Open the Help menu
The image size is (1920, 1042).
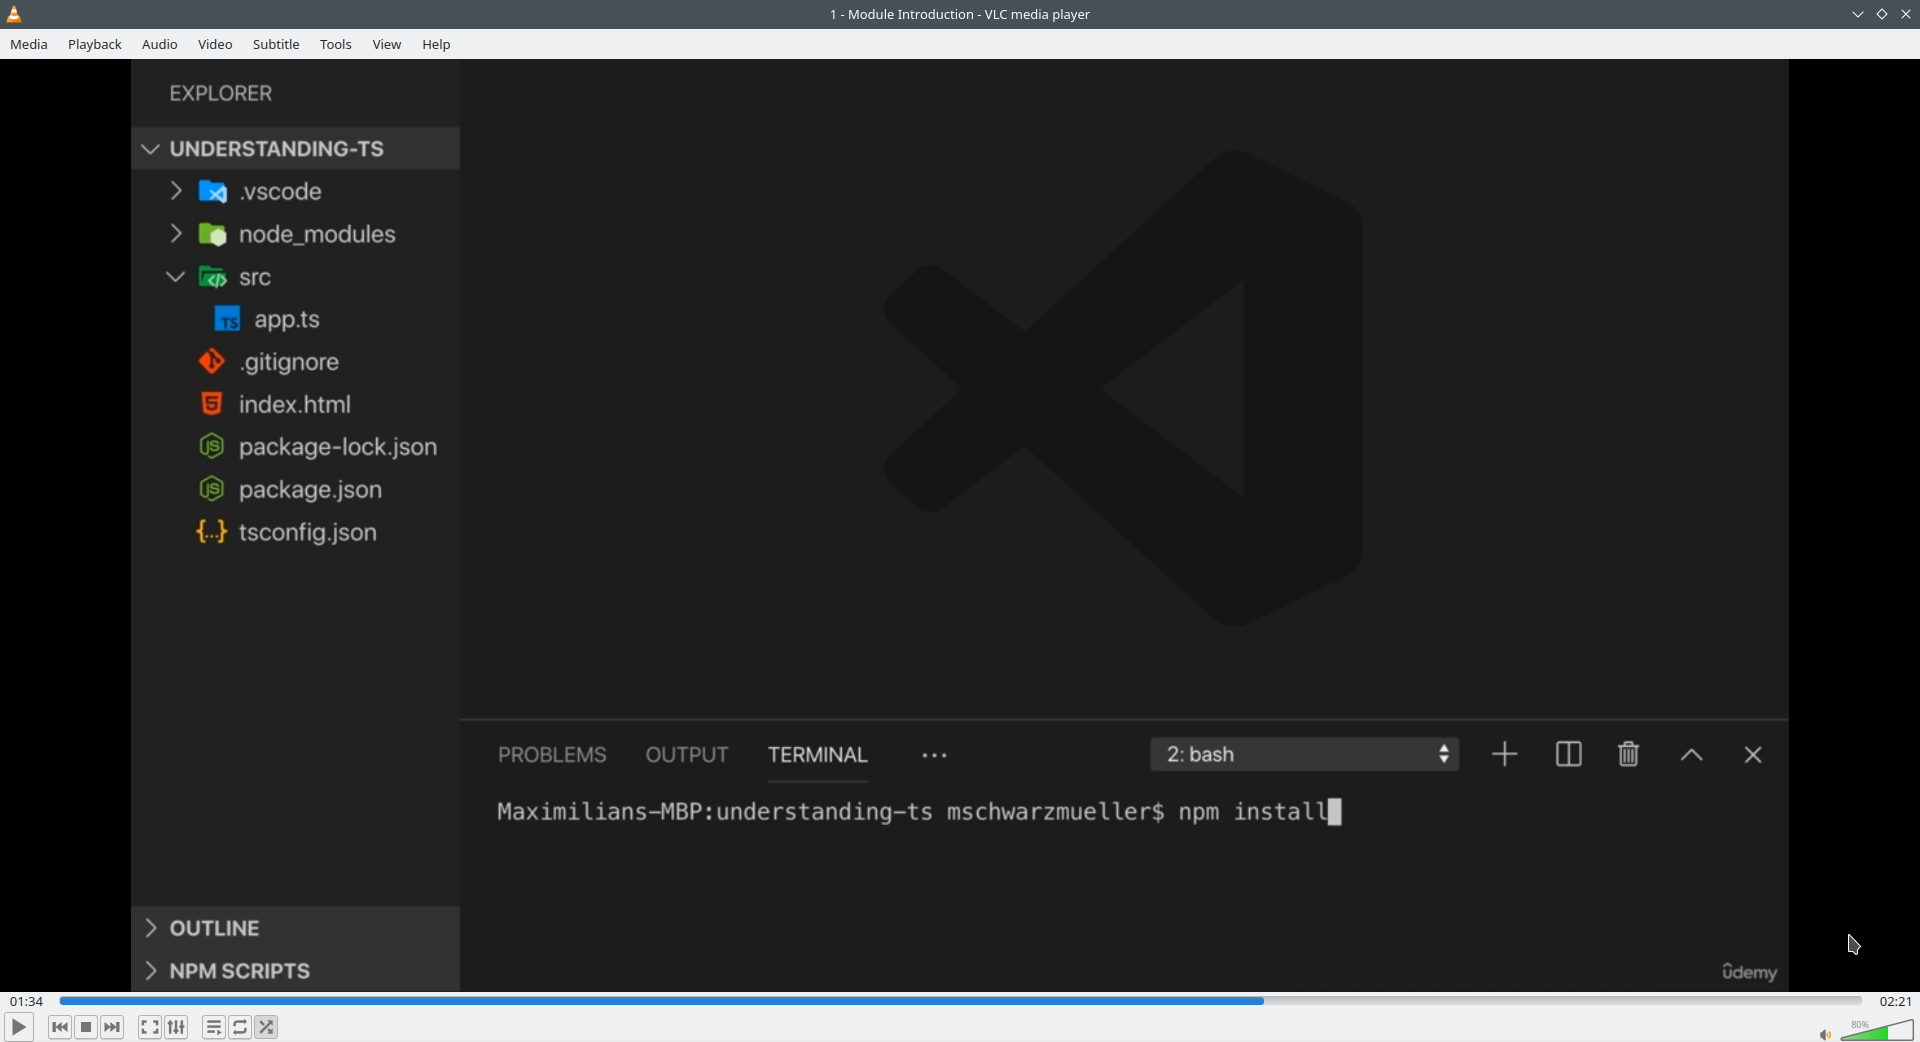[436, 44]
